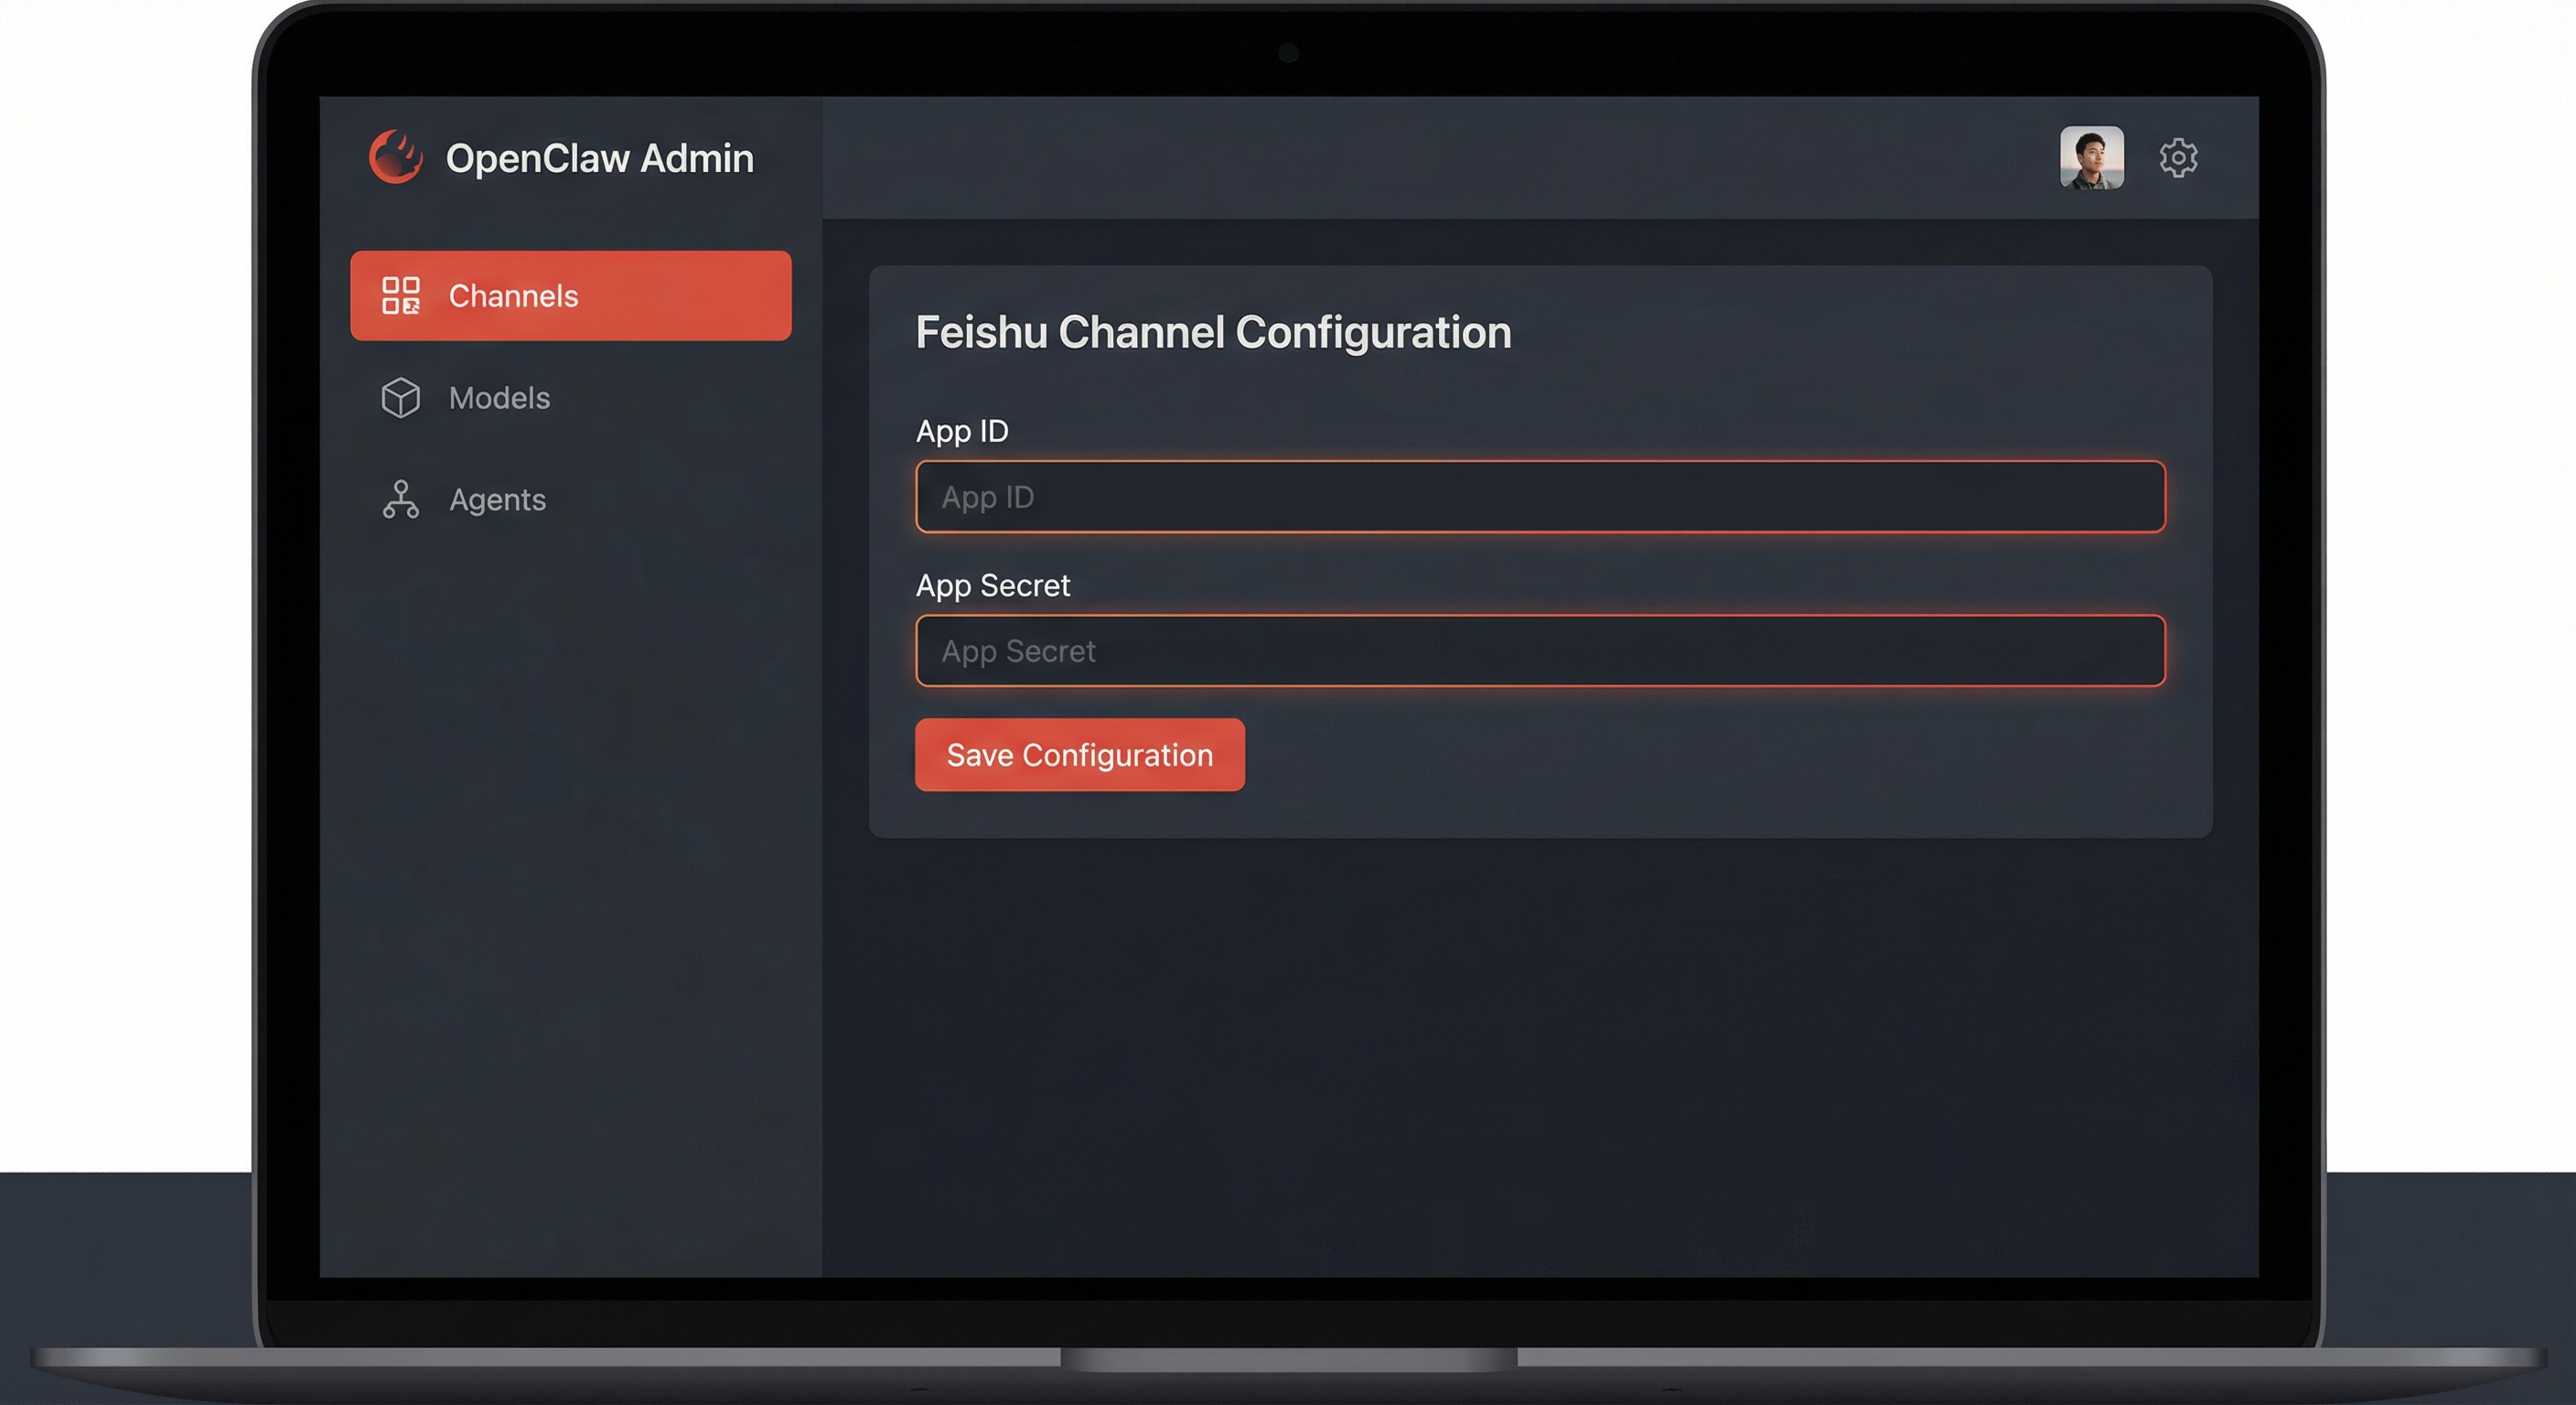
Task: Switch to the Agents section label
Action: click(x=497, y=500)
